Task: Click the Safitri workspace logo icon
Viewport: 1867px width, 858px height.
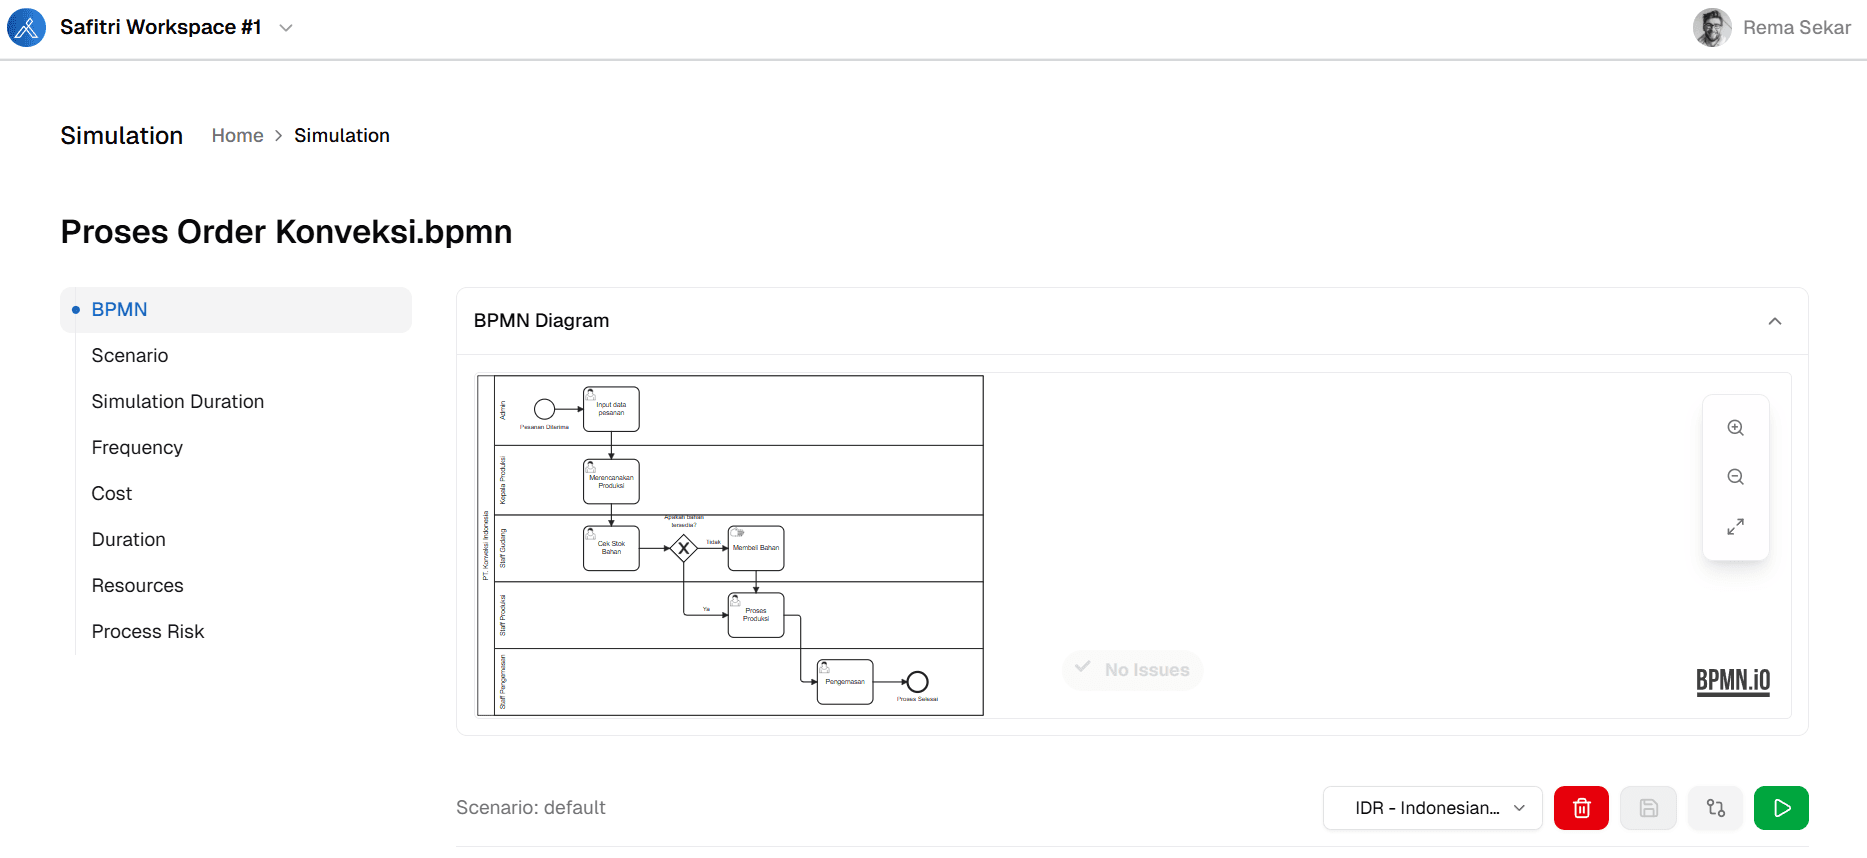Action: [x=27, y=27]
